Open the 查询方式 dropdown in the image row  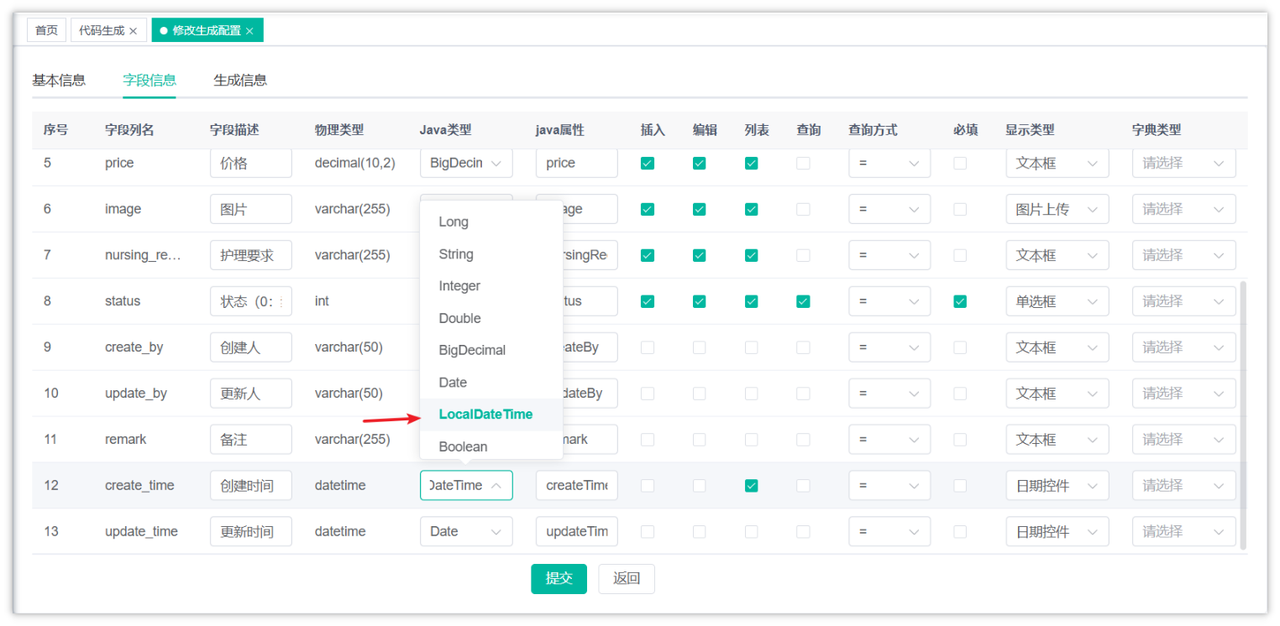tap(889, 209)
